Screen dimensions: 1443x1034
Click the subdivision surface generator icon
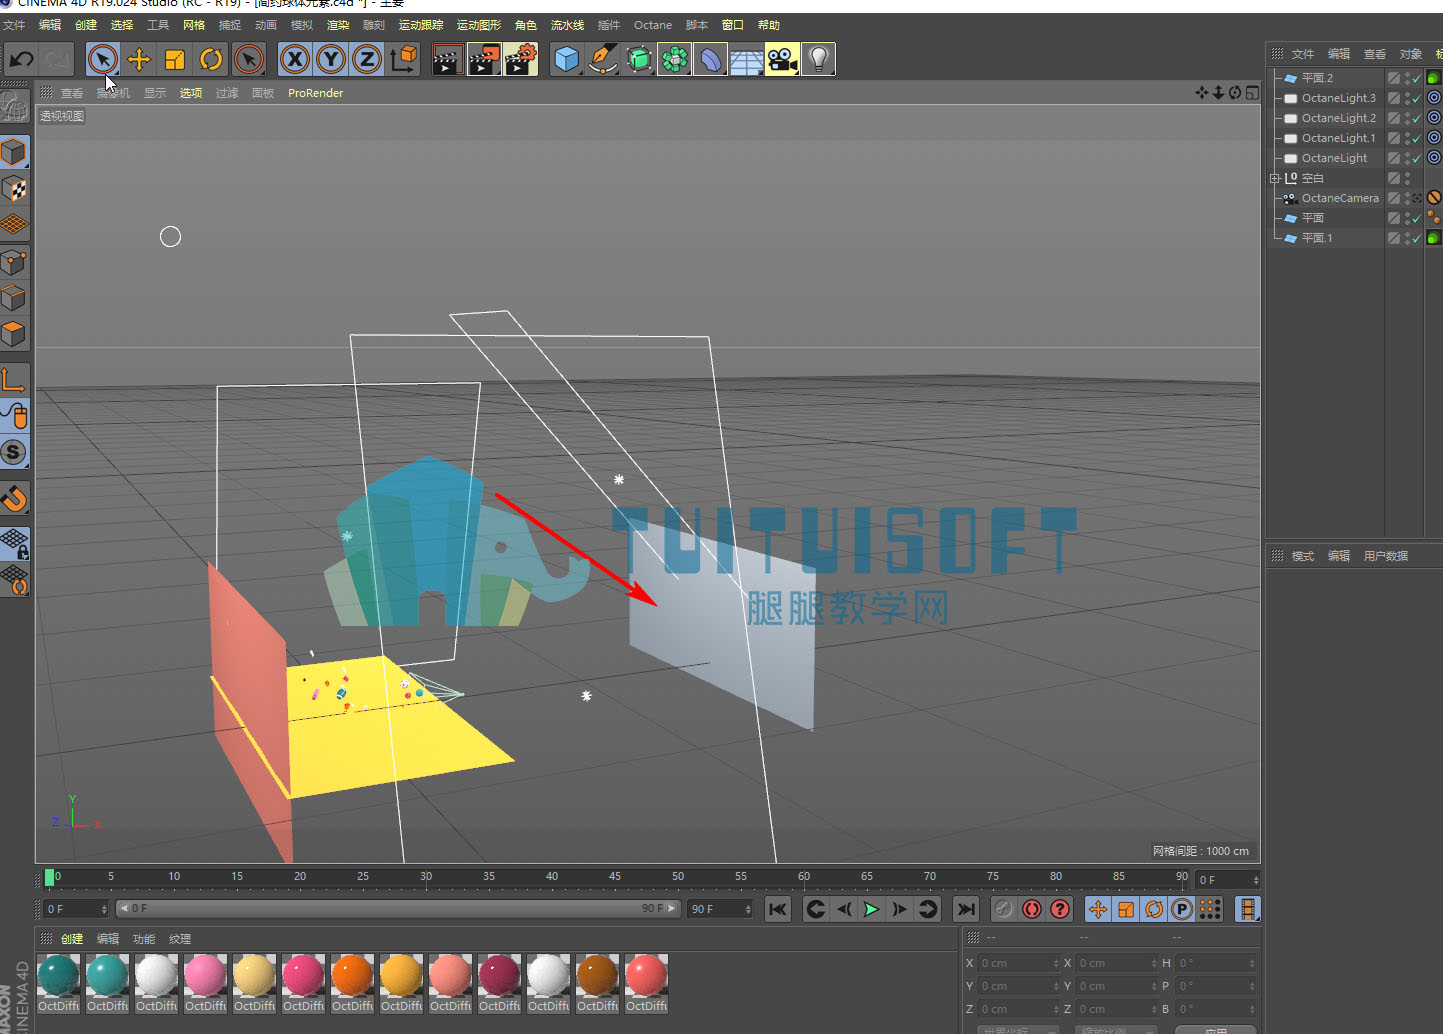click(x=639, y=60)
